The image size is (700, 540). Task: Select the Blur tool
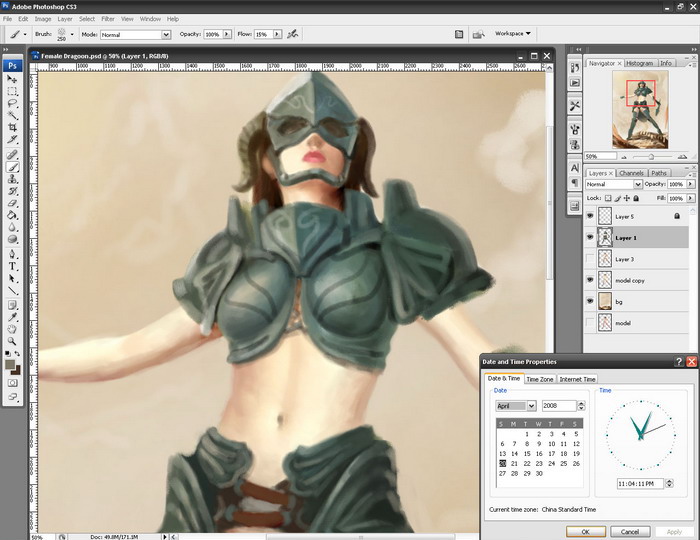[x=12, y=227]
